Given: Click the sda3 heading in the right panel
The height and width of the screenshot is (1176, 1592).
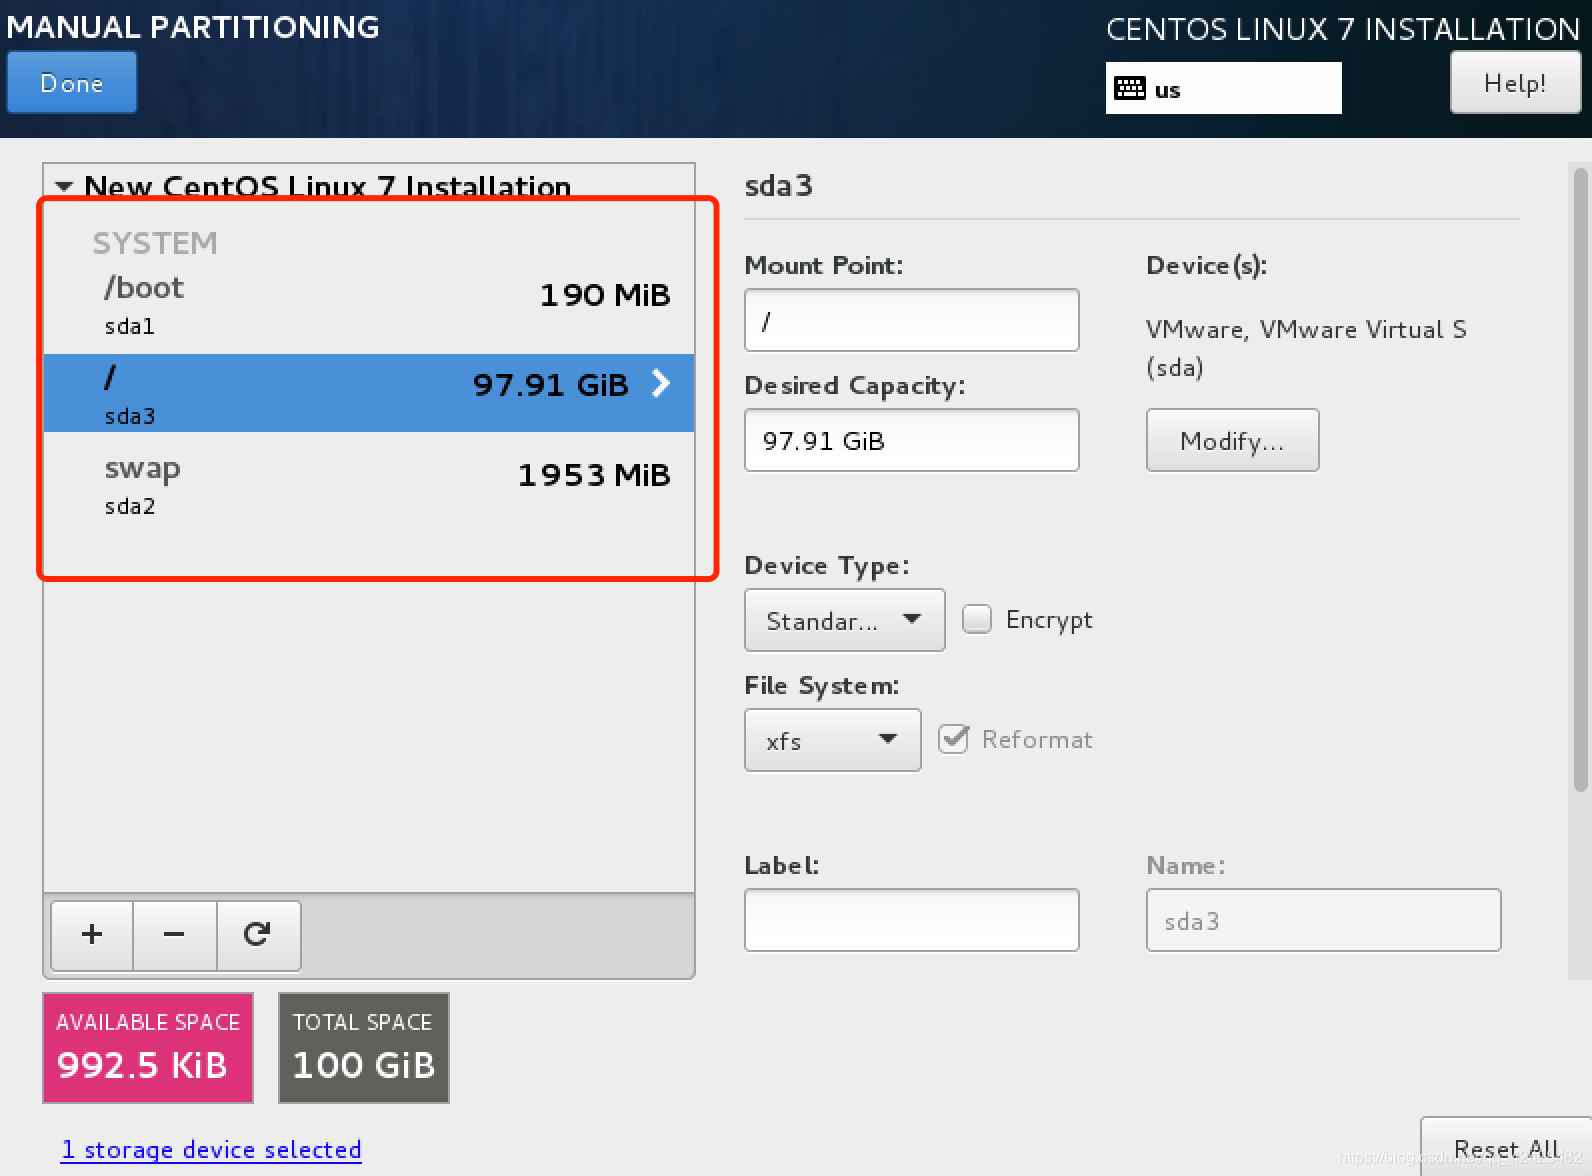Looking at the screenshot, I should click(779, 186).
